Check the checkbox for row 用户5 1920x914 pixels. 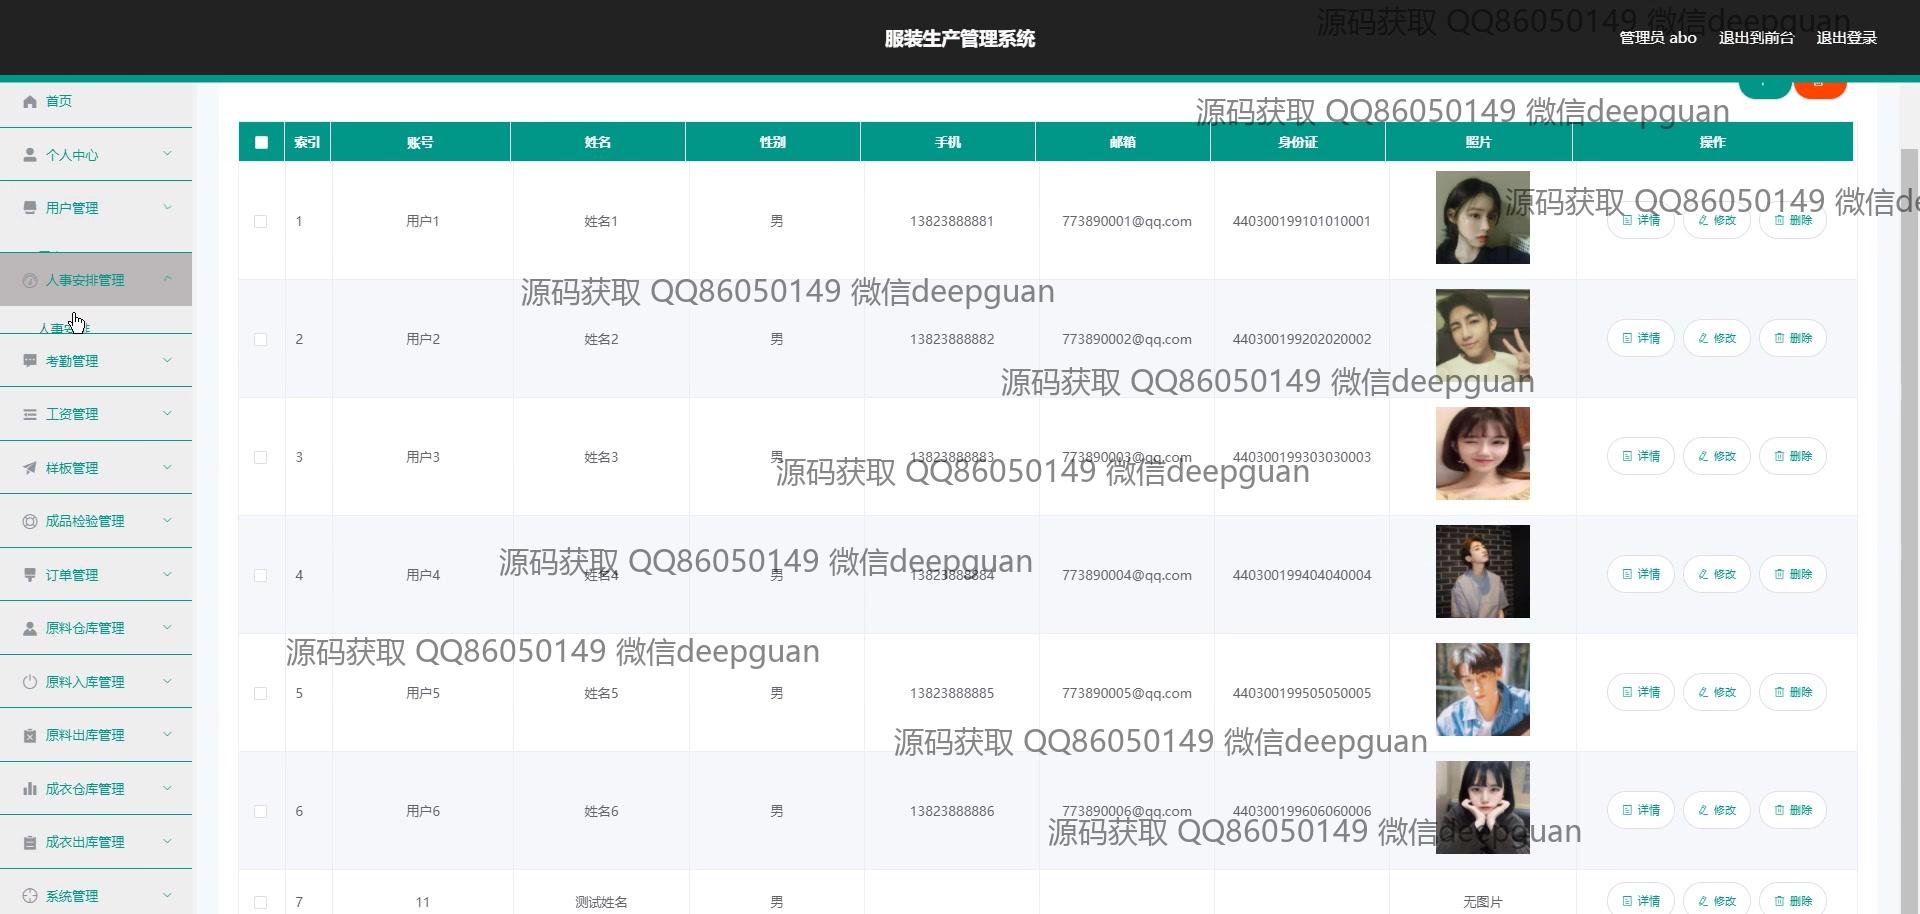click(x=261, y=693)
